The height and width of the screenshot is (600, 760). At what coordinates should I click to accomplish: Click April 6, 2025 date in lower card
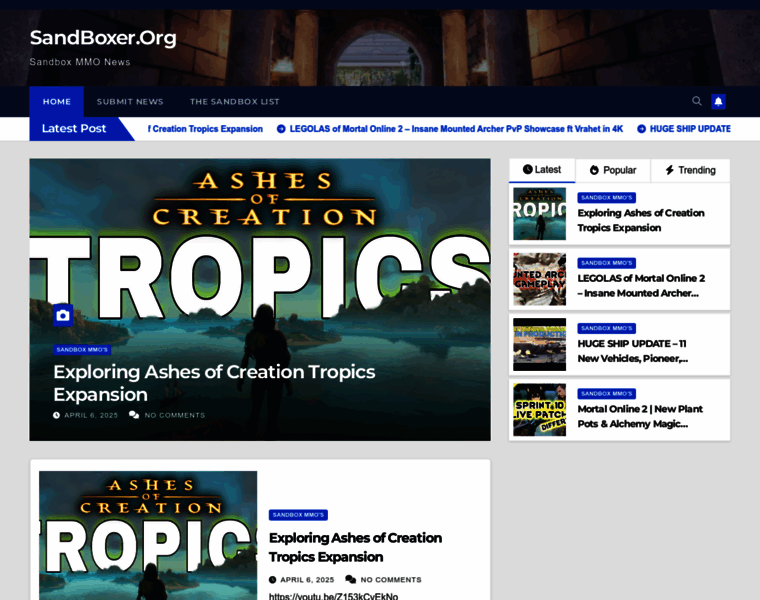tap(307, 580)
